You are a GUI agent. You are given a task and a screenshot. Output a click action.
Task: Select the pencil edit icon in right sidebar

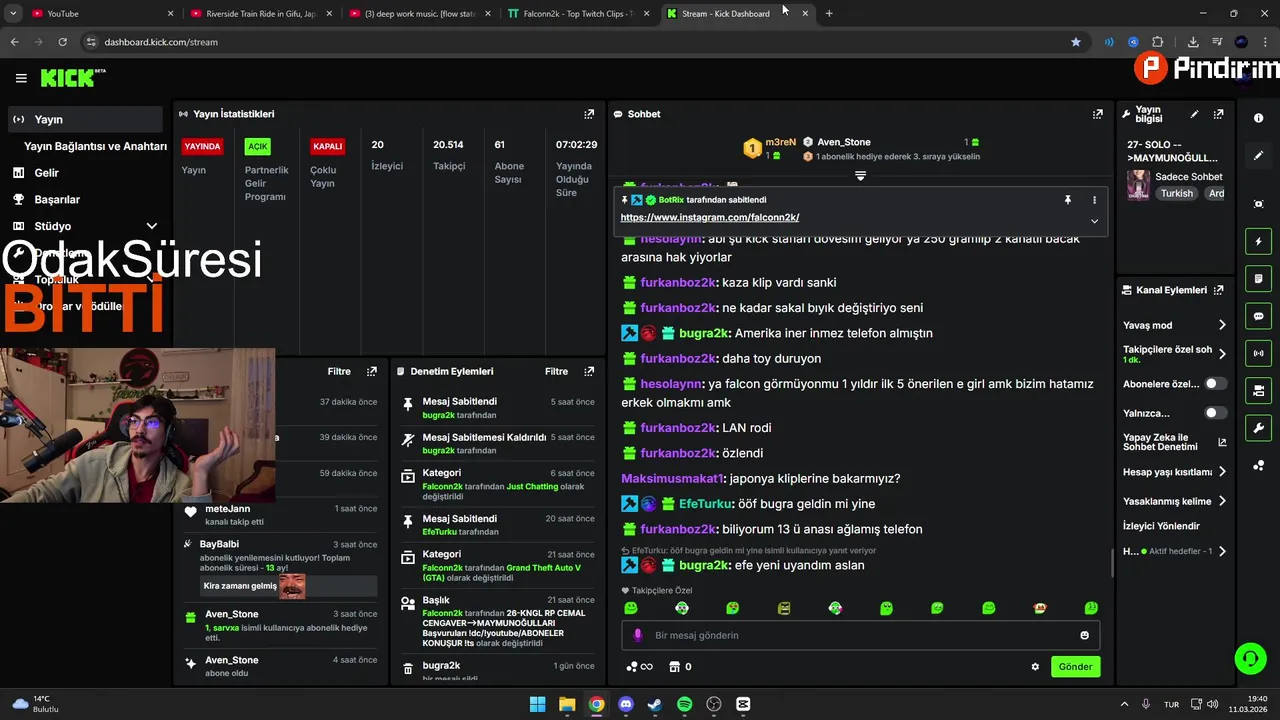1258,156
